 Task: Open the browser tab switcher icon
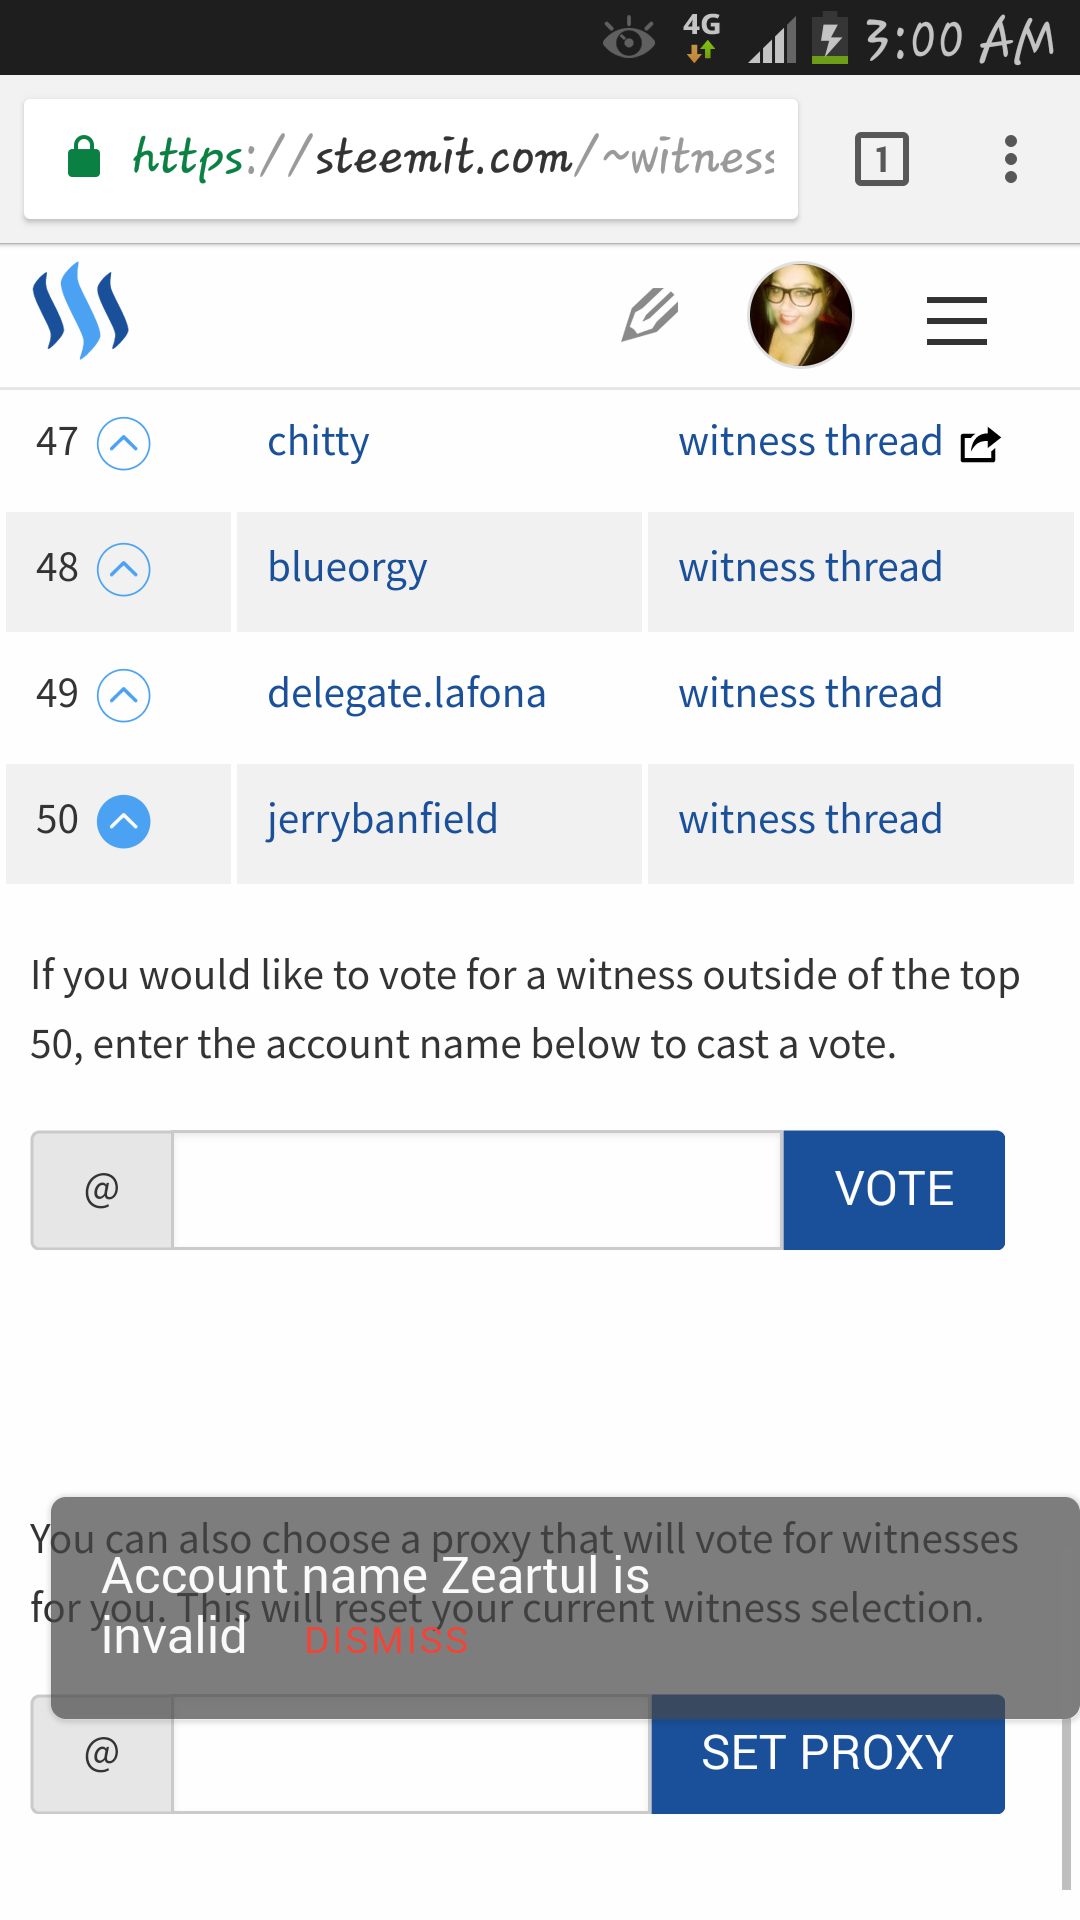pos(882,159)
